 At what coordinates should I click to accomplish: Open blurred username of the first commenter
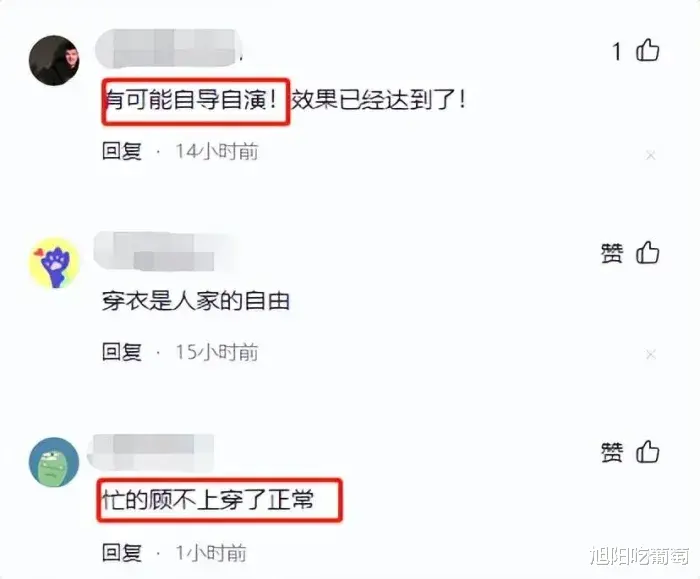(168, 48)
